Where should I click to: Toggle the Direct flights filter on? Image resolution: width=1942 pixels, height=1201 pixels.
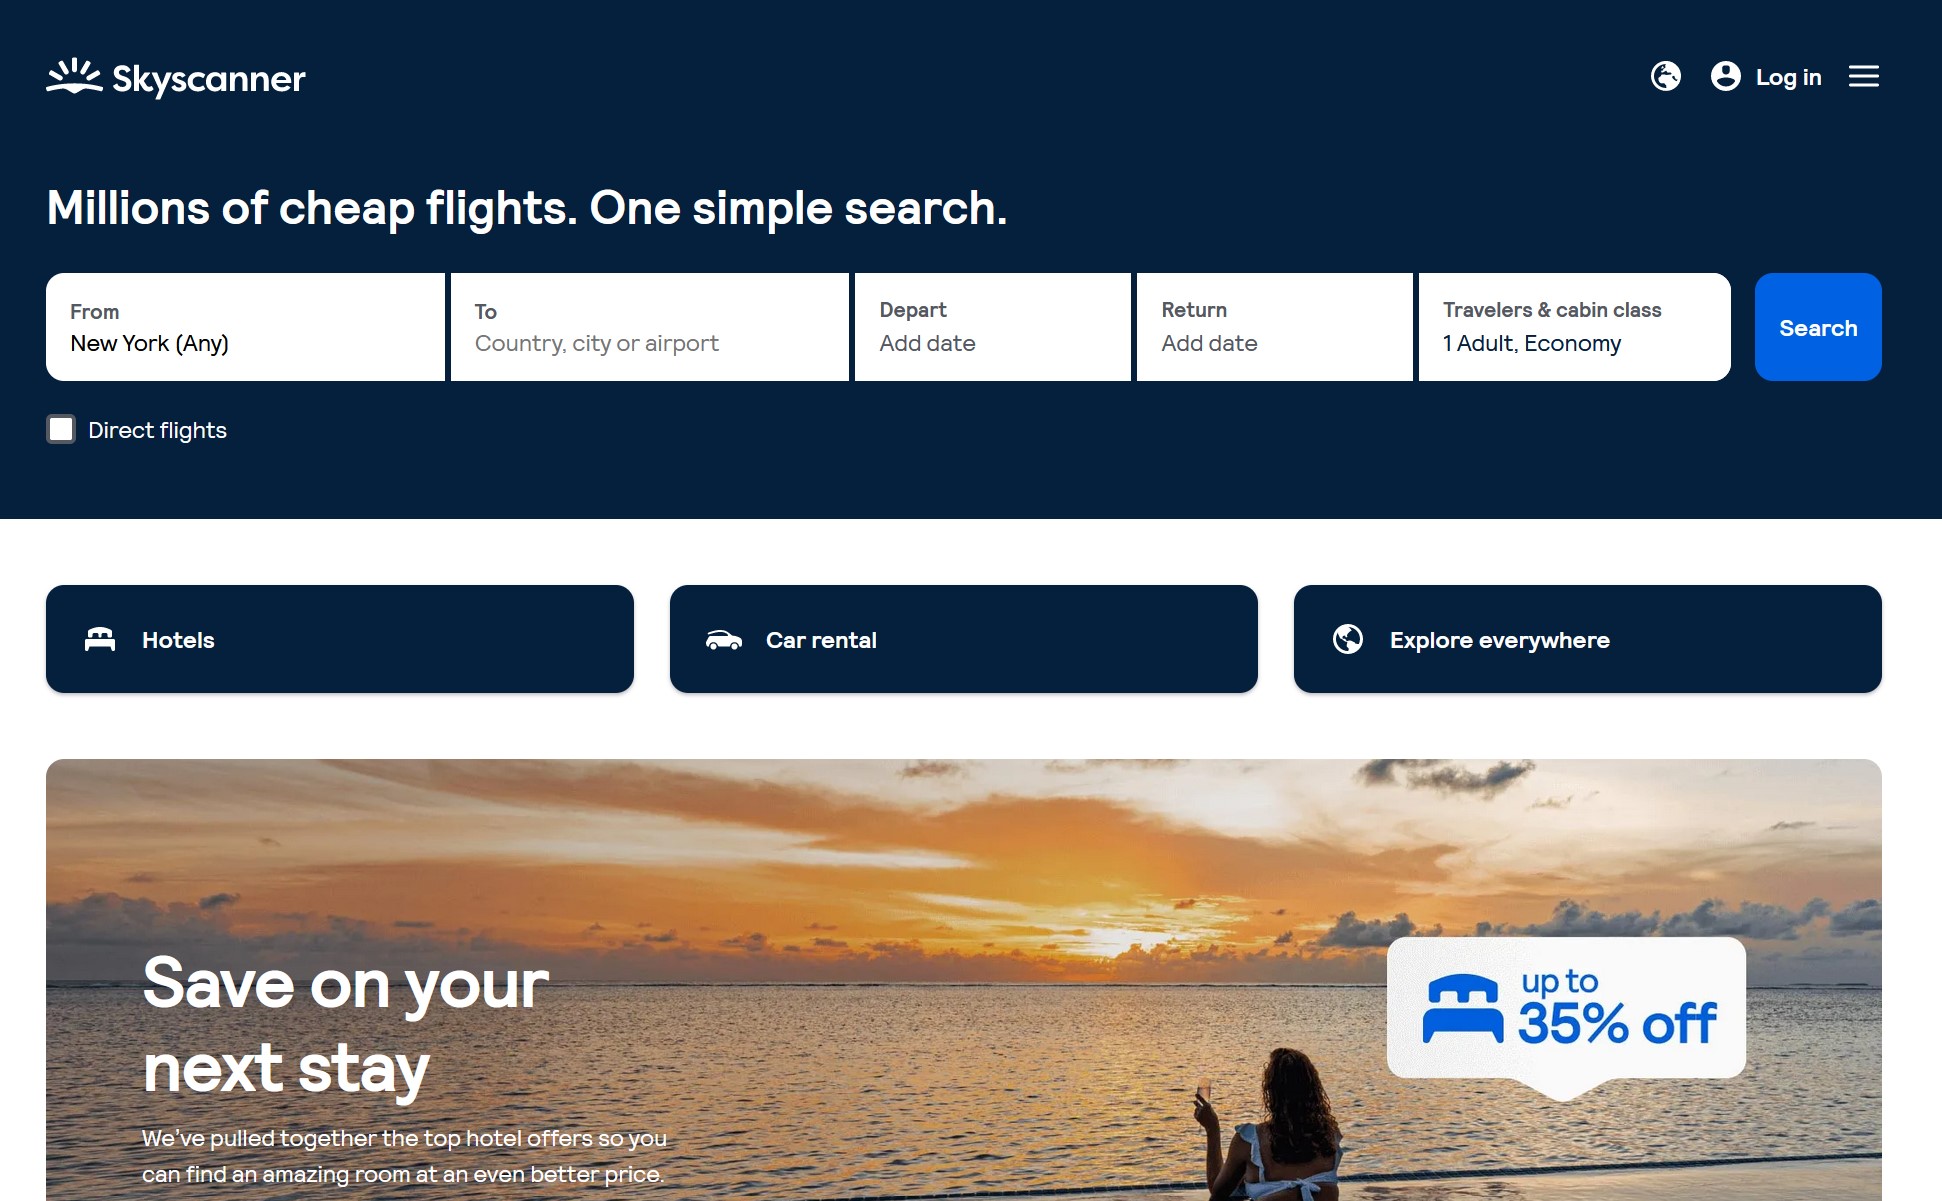[60, 429]
